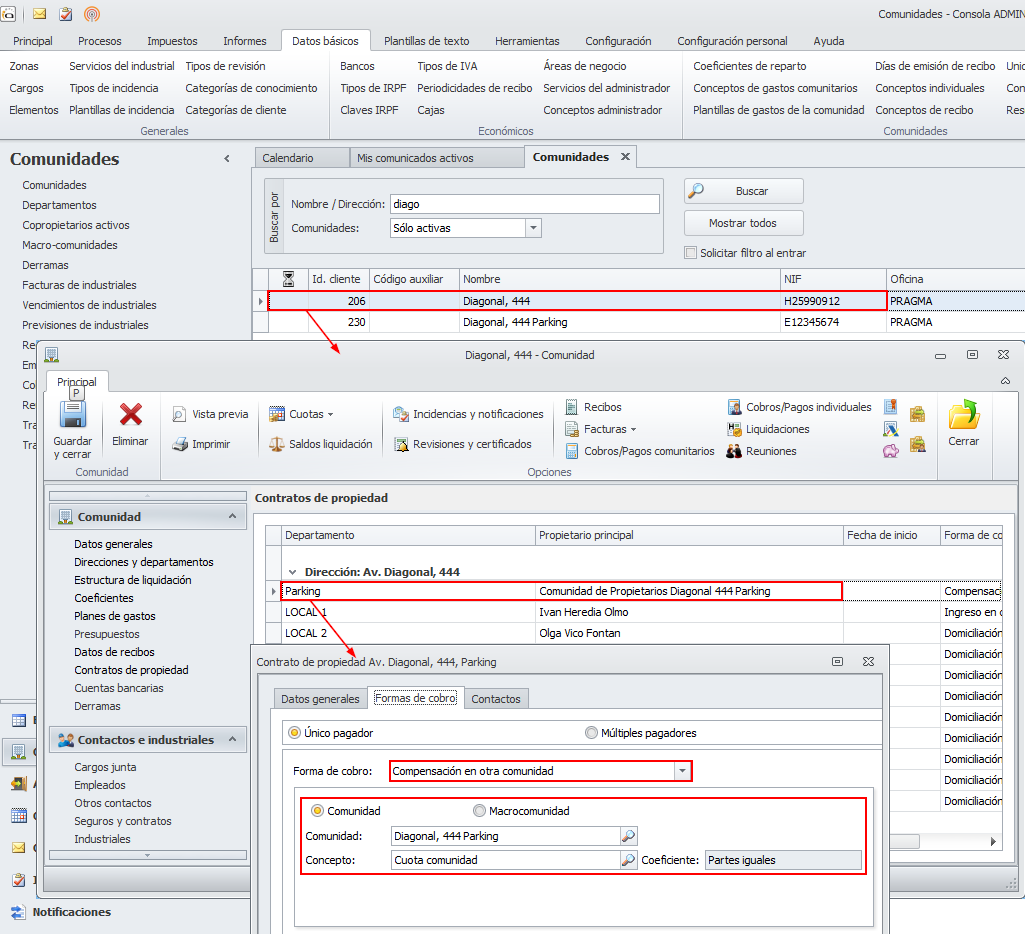Click the red Eliminar X icon

130,415
